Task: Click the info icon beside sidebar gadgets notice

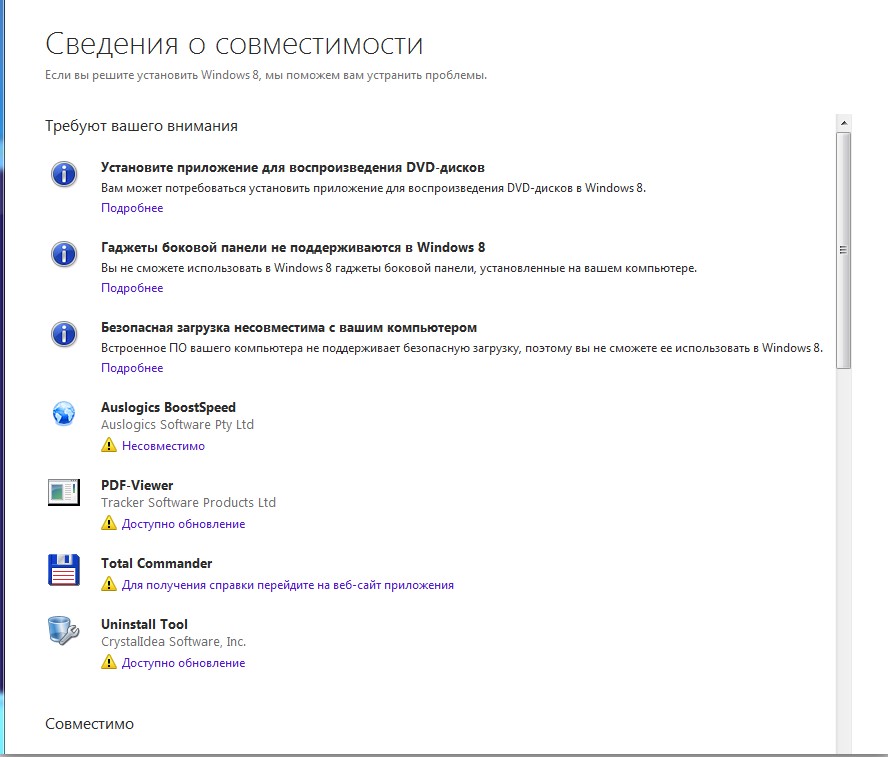Action: click(64, 254)
